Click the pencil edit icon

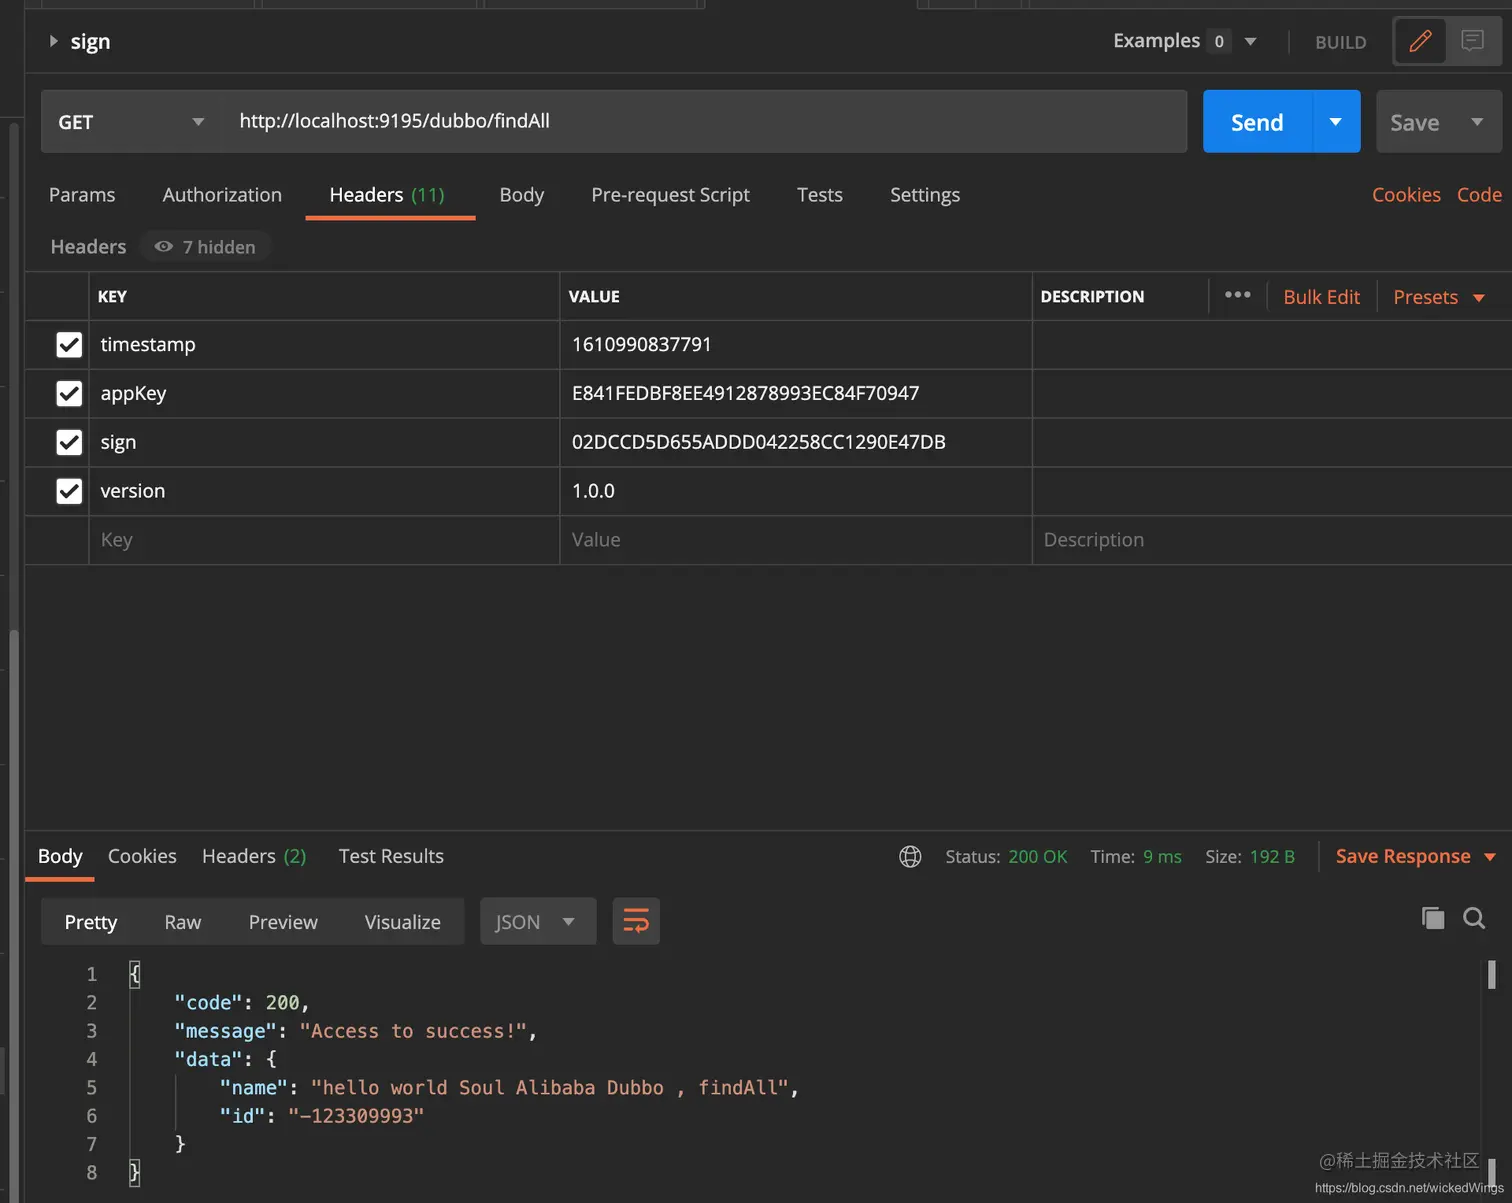tap(1420, 41)
